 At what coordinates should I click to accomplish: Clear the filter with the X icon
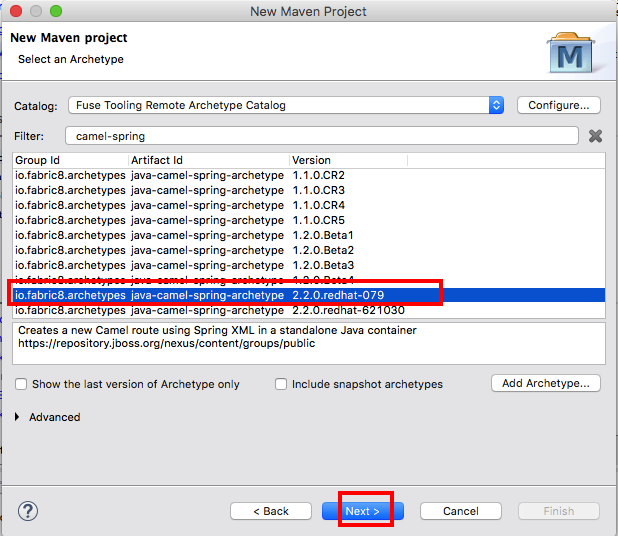click(x=595, y=136)
